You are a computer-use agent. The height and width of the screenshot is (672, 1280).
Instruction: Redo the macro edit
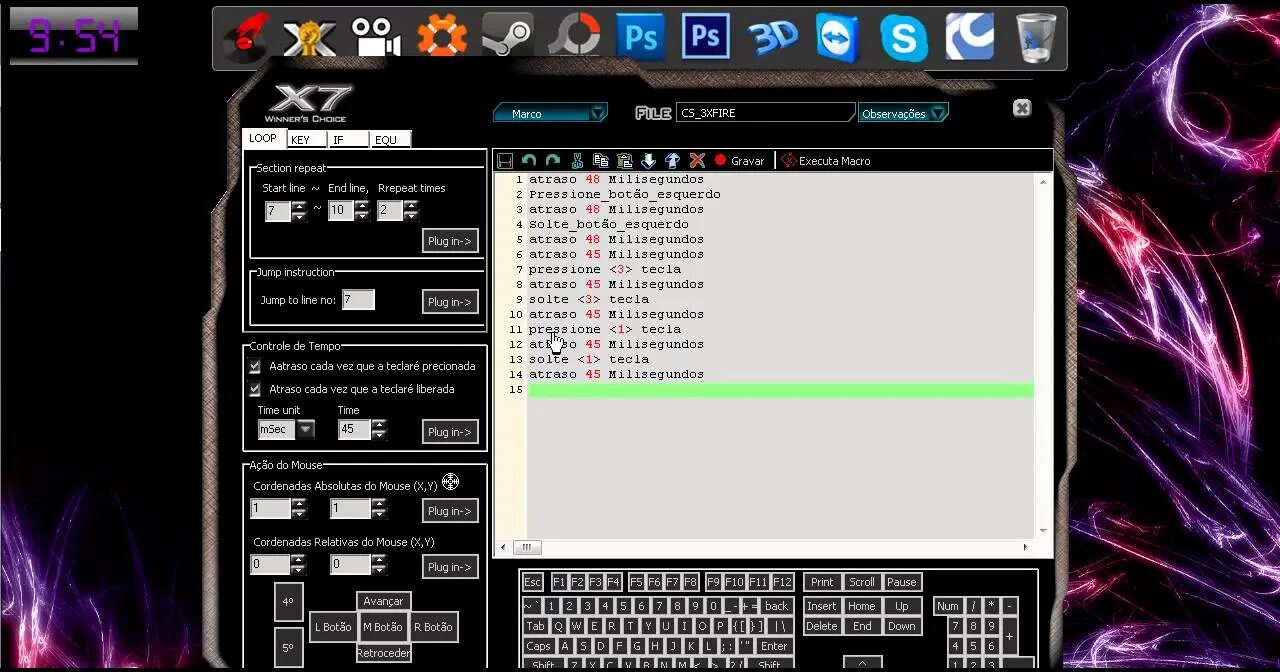[552, 161]
